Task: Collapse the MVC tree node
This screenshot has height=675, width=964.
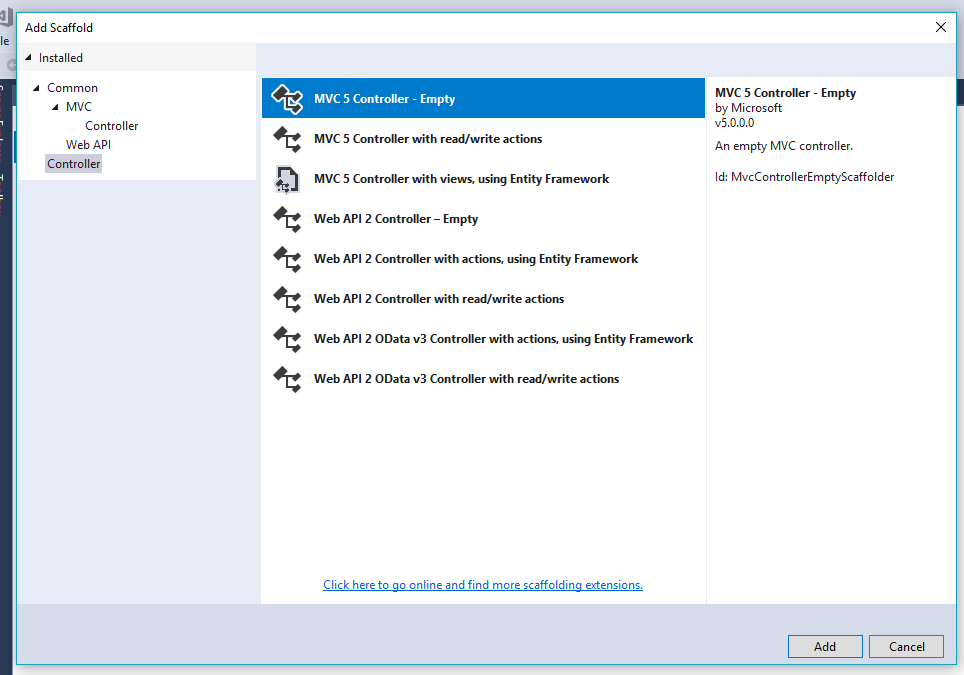Action: click(x=56, y=106)
